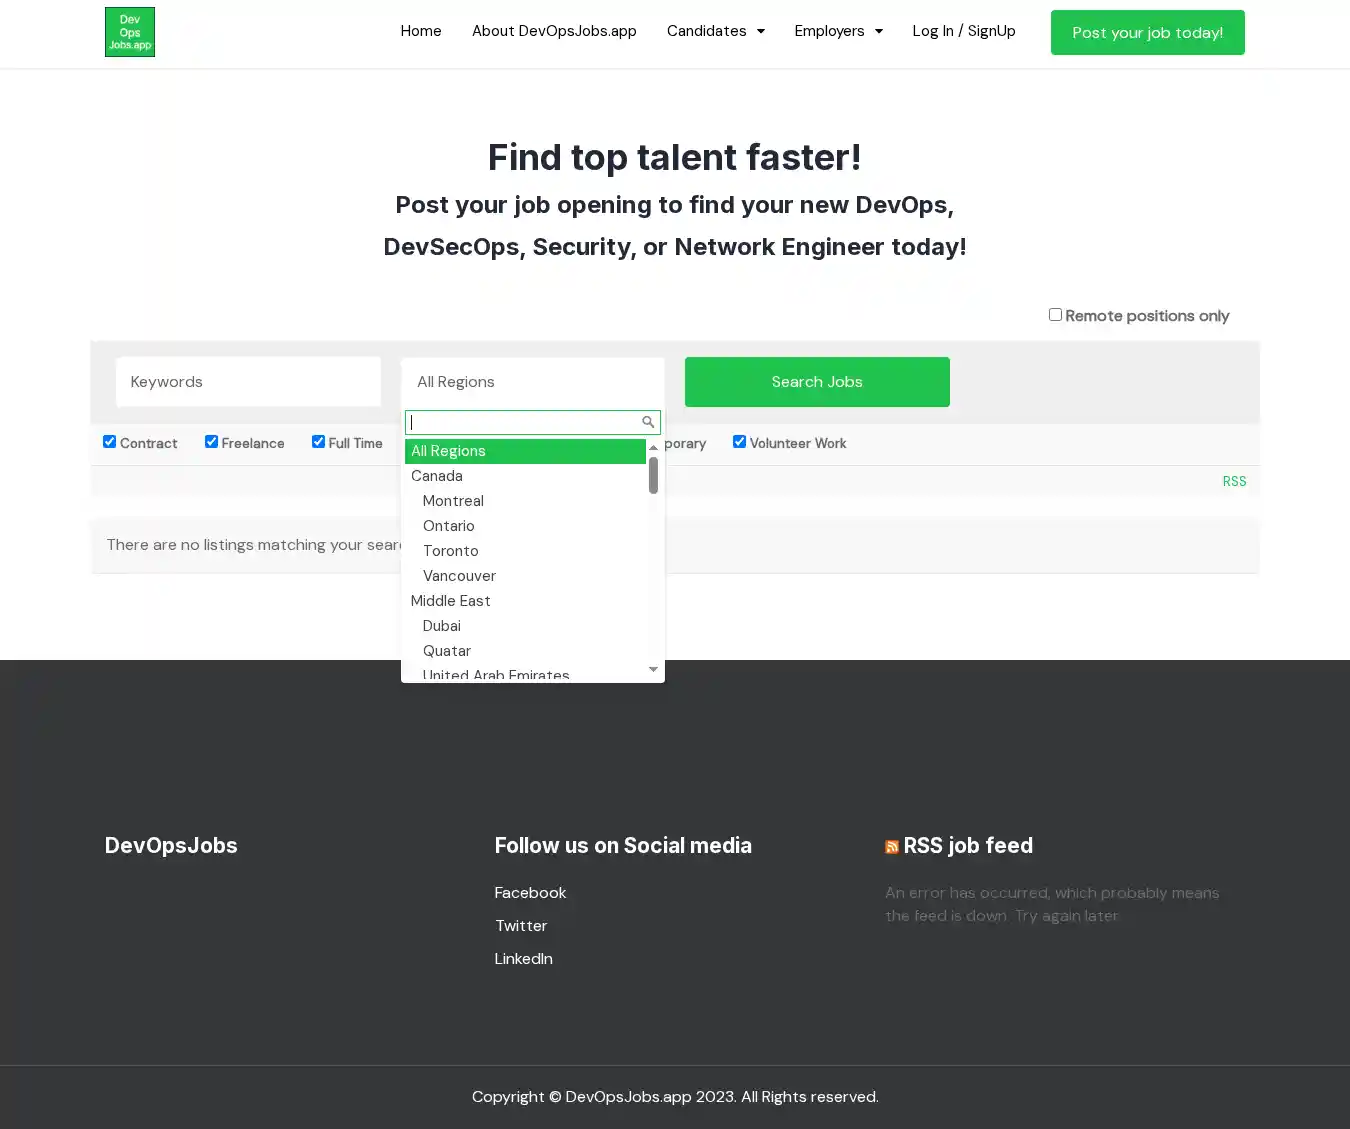The image size is (1350, 1129).
Task: Select Toronto from the region list
Action: 450,551
